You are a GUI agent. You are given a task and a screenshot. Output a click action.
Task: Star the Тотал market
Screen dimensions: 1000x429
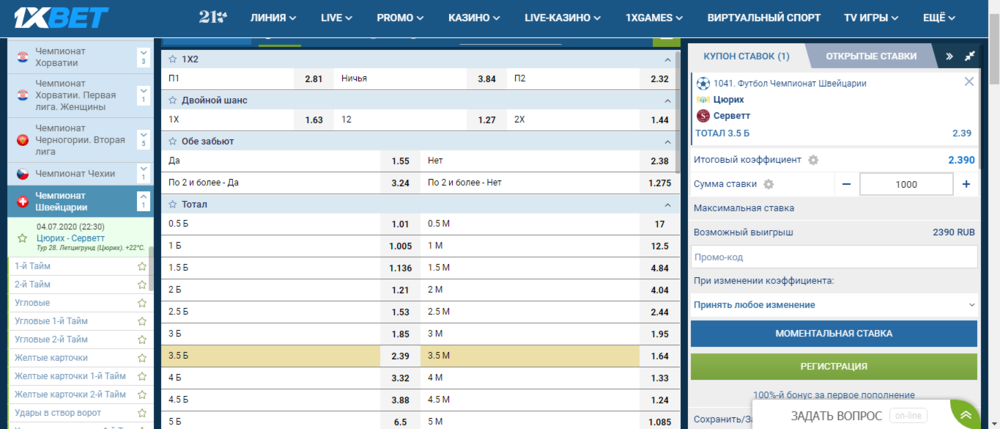tap(172, 205)
